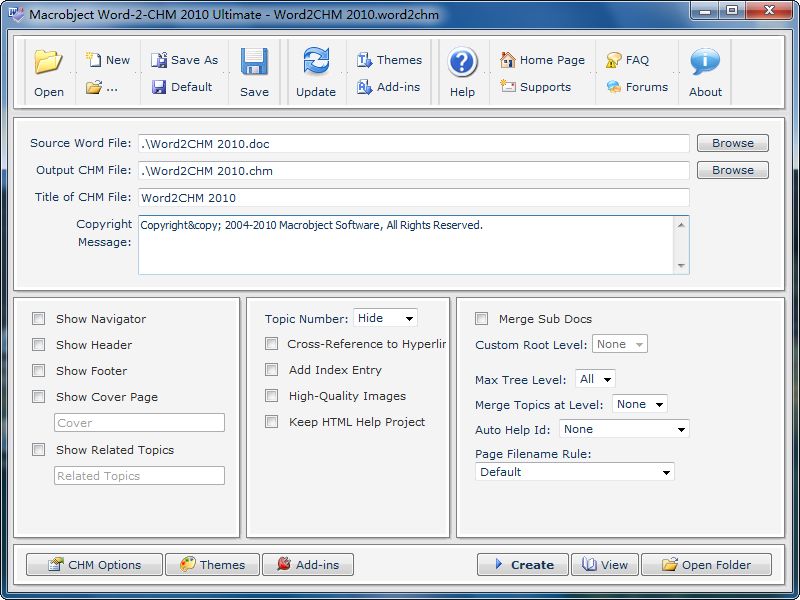This screenshot has height=600, width=800.
Task: Start conversion with the Create button
Action: (x=523, y=565)
